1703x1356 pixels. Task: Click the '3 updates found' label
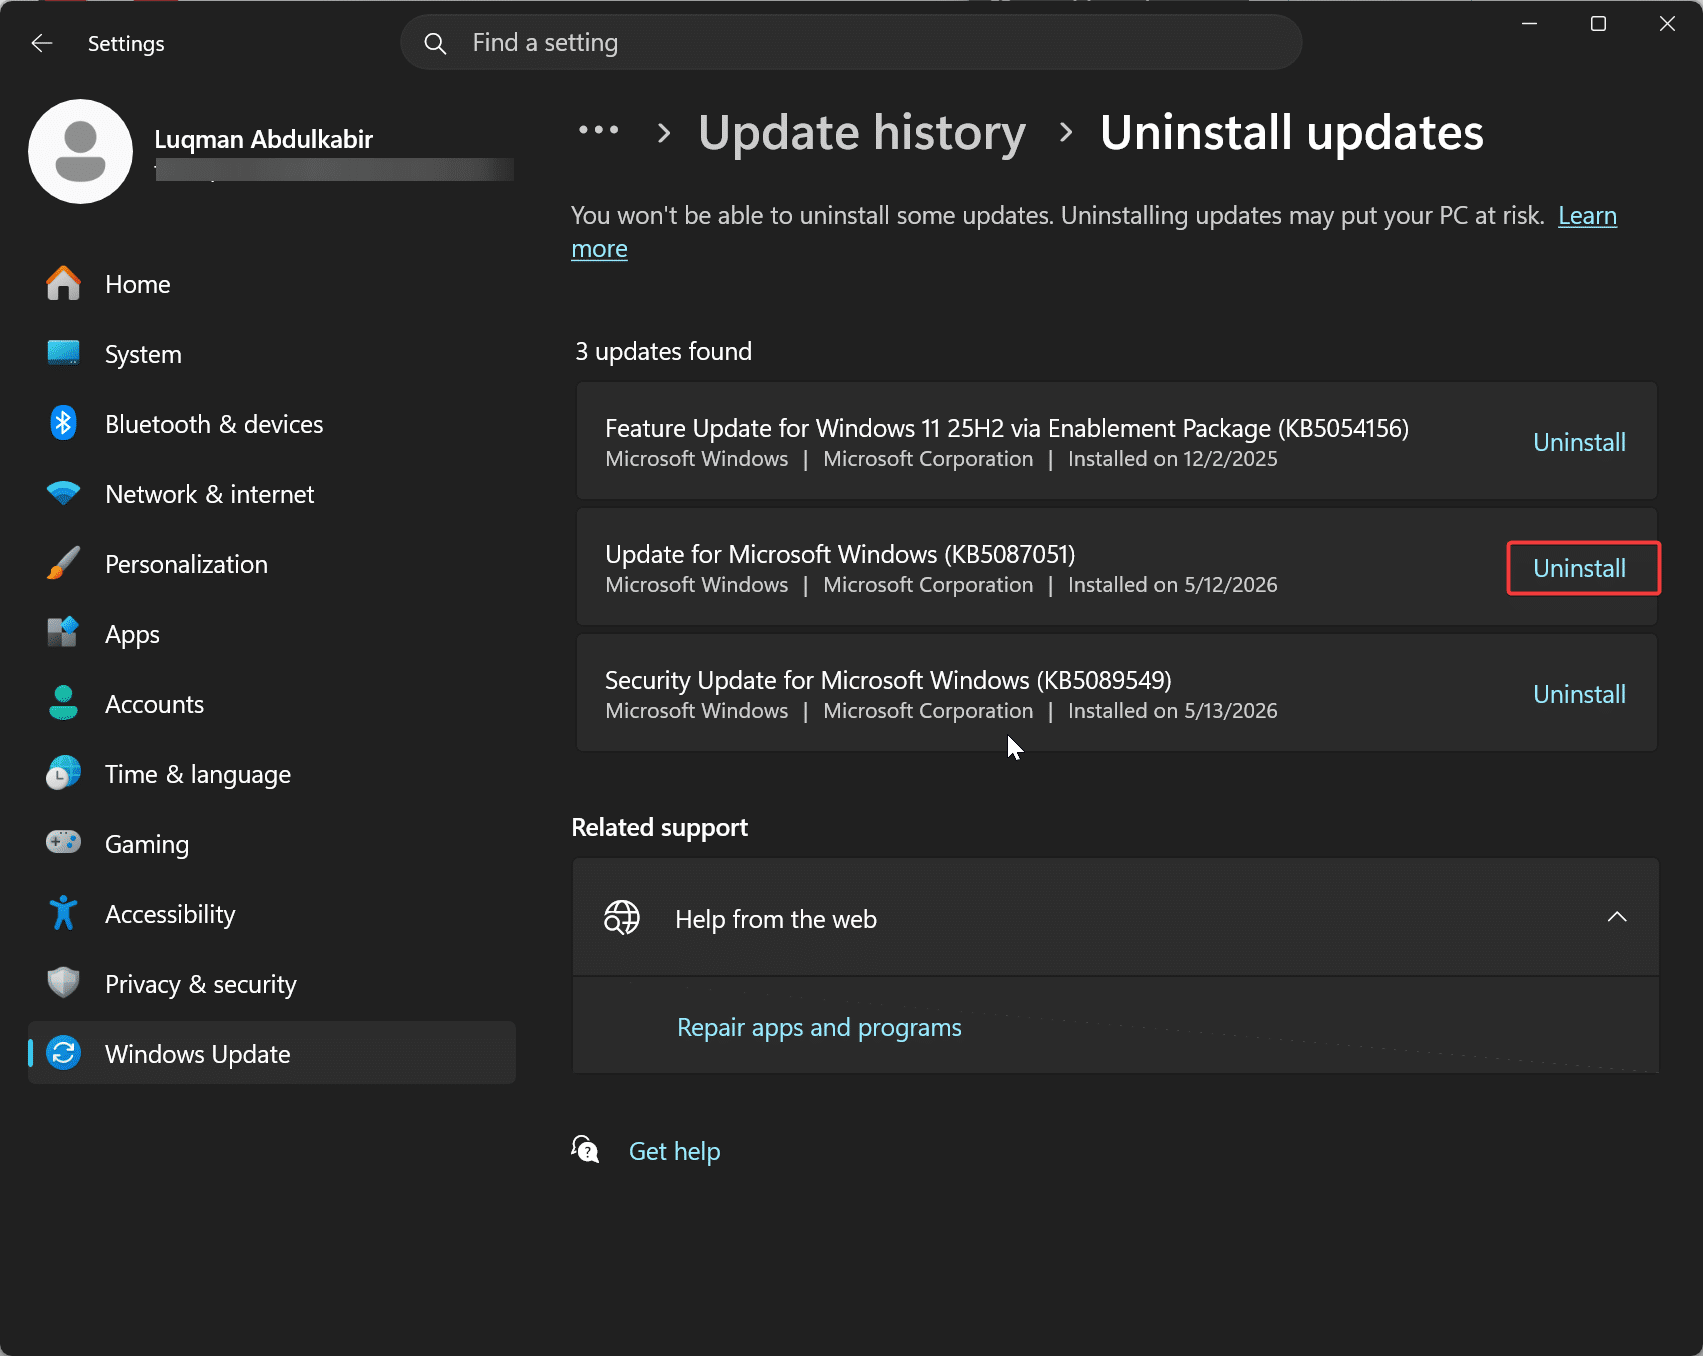663,351
